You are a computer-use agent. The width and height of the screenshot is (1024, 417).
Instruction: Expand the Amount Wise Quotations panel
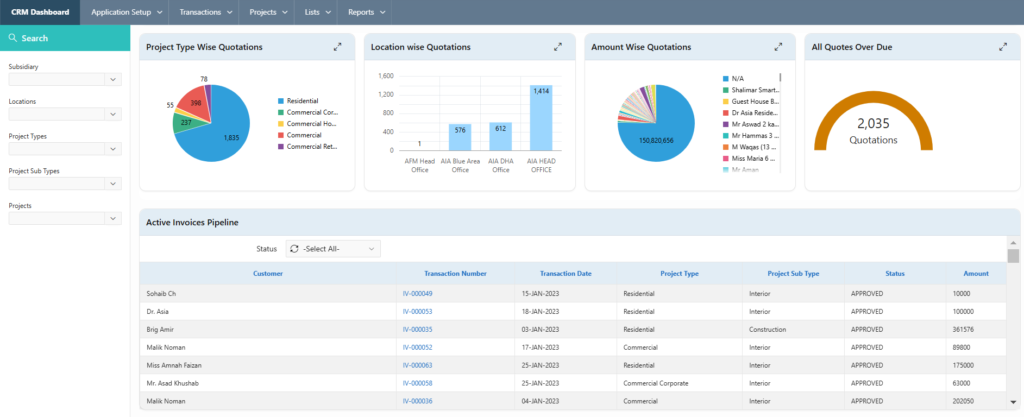(x=778, y=47)
